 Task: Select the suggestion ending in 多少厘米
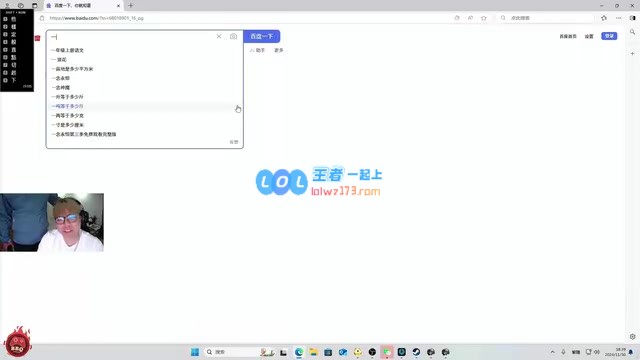[68, 125]
